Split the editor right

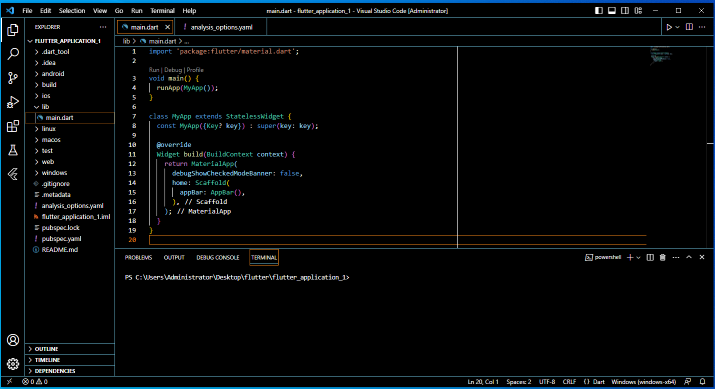point(689,27)
